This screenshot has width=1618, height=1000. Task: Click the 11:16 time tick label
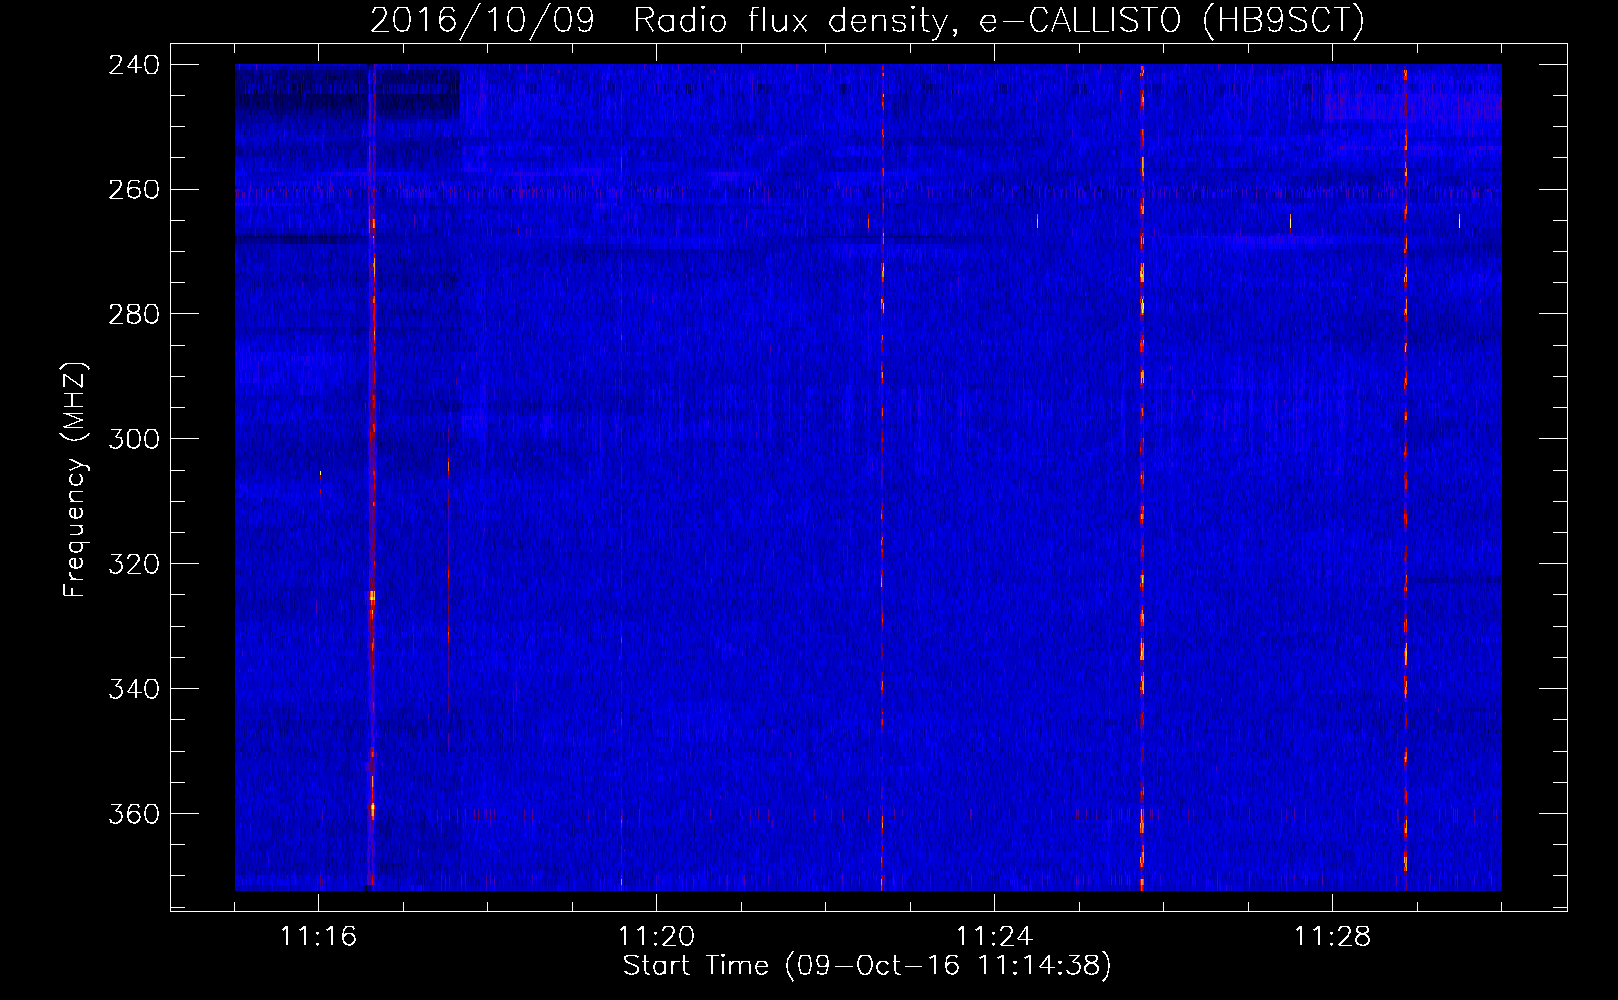pos(318,937)
